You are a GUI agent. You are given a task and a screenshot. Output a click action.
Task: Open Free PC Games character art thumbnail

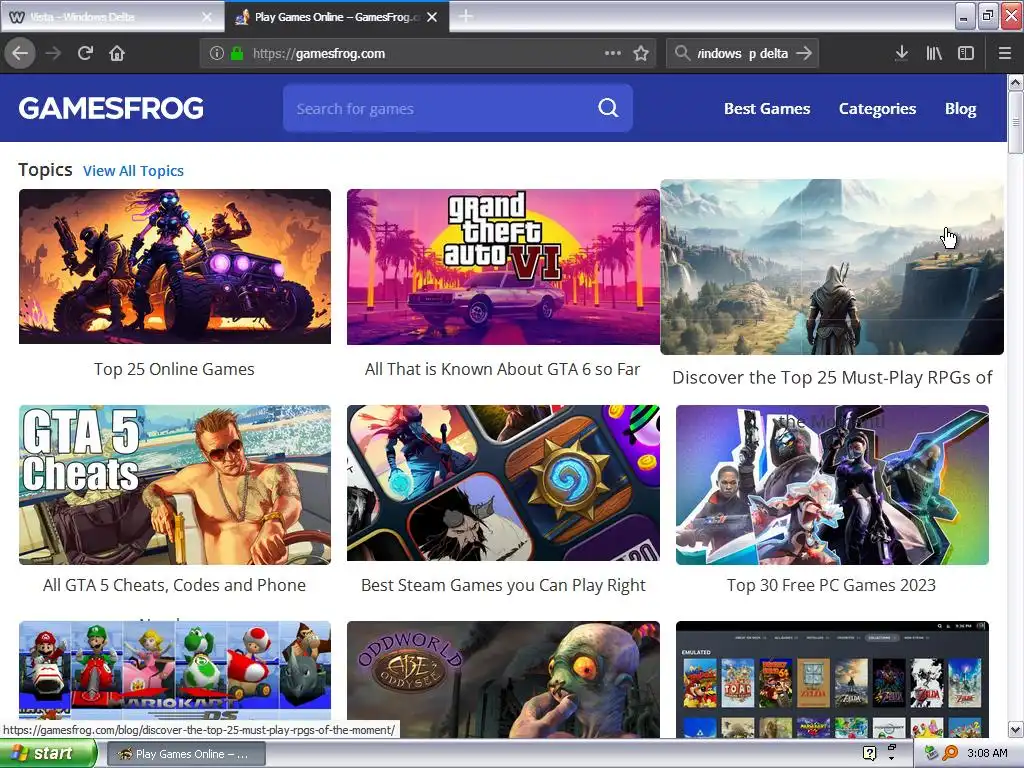[832, 485]
